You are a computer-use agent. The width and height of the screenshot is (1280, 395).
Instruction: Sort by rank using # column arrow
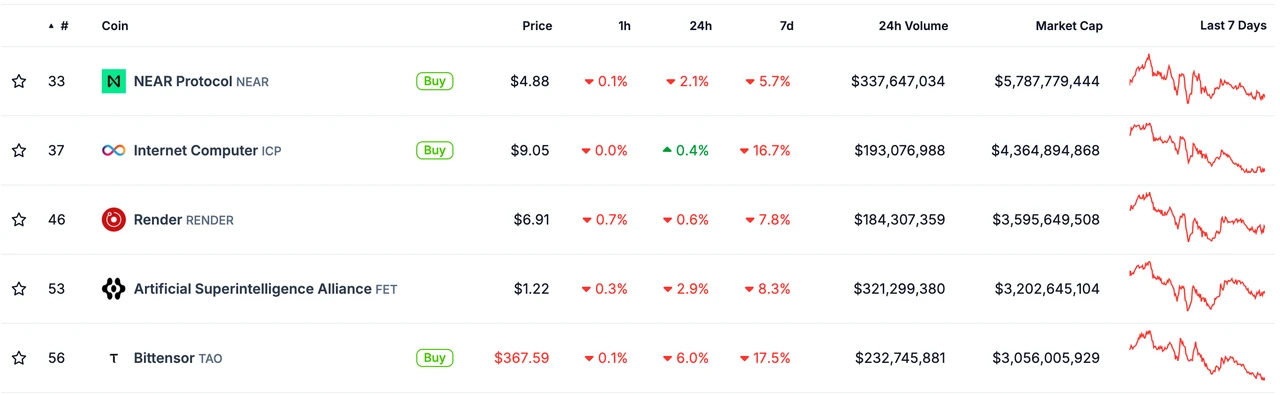coord(58,26)
